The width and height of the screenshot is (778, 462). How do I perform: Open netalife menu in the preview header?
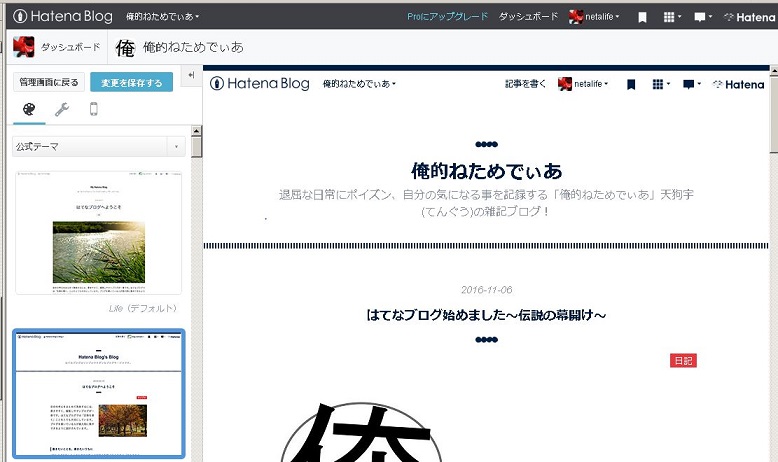click(583, 84)
